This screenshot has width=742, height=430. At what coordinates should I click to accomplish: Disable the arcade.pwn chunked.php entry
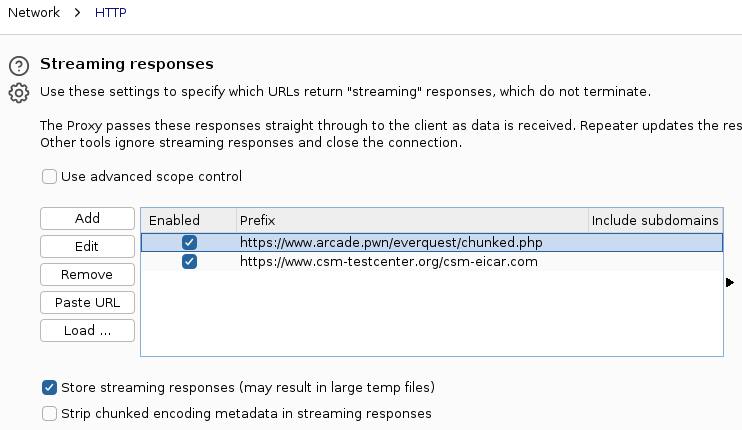coord(189,243)
